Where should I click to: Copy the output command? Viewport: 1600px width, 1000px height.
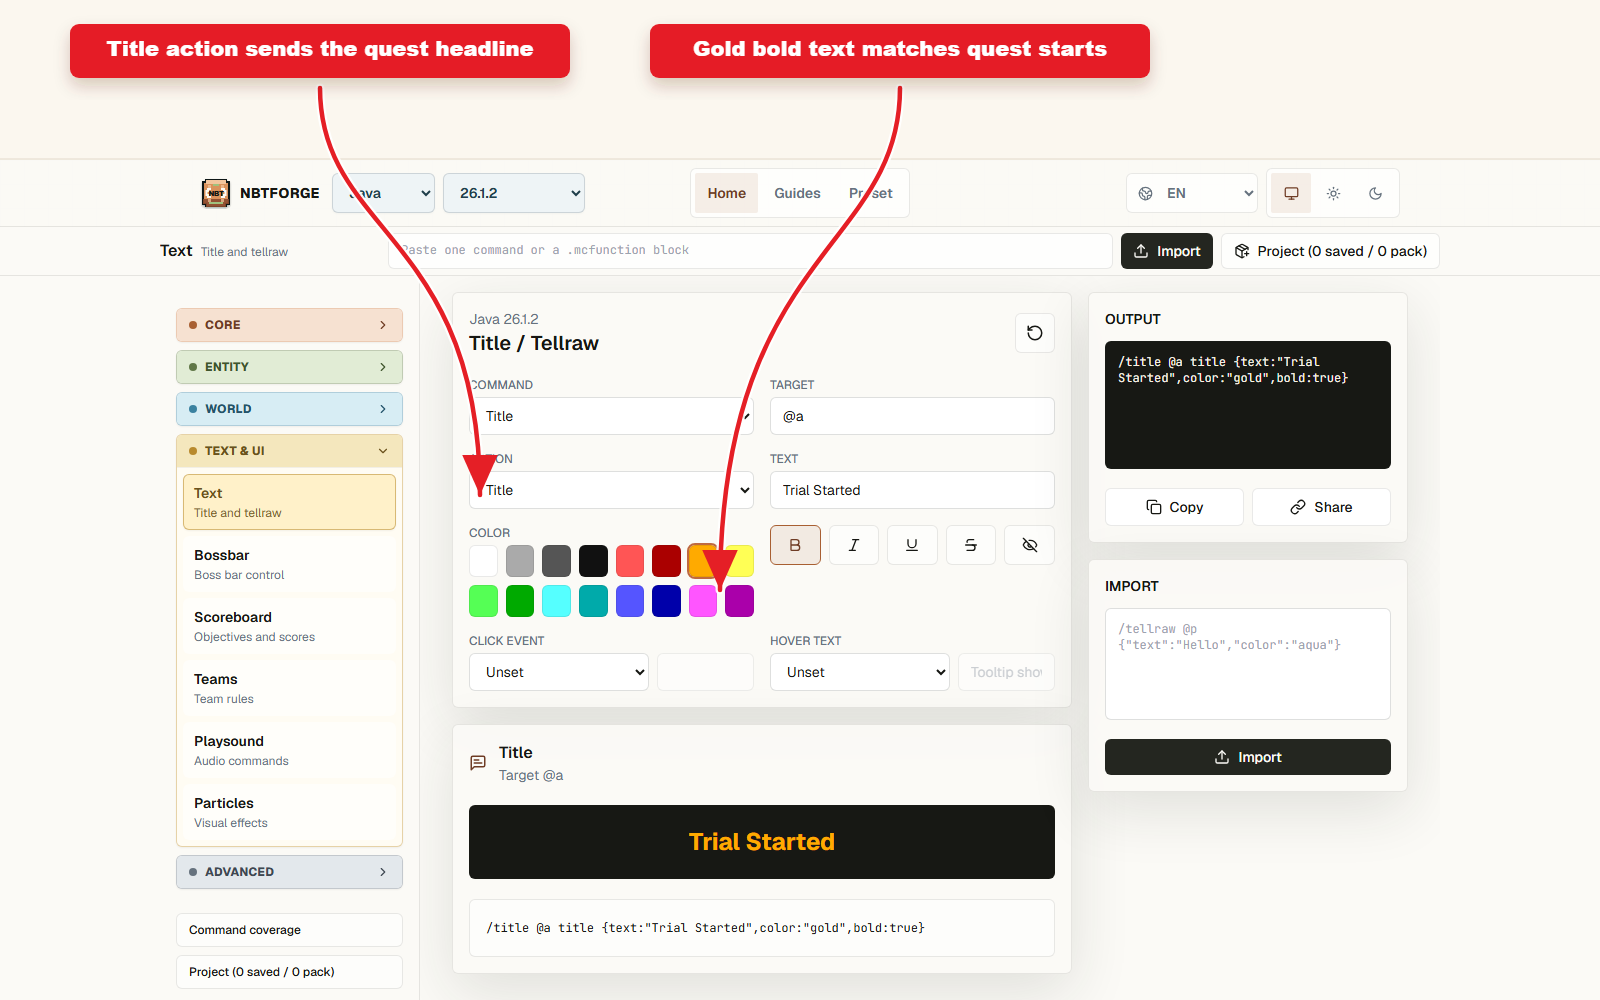[x=1174, y=507]
